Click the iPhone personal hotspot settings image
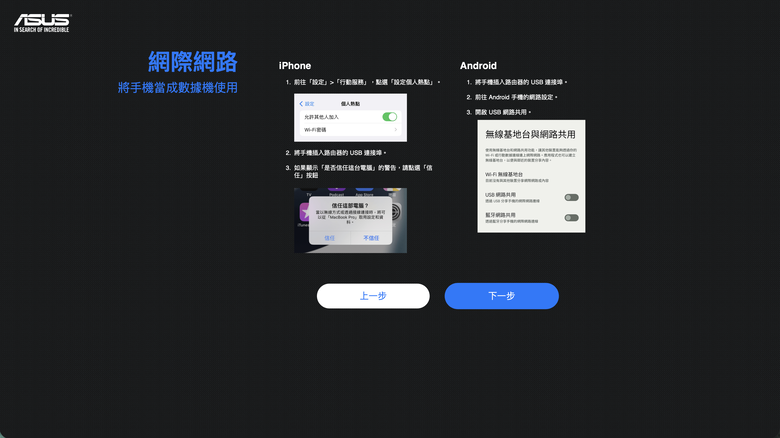The image size is (780, 438). [x=350, y=117]
